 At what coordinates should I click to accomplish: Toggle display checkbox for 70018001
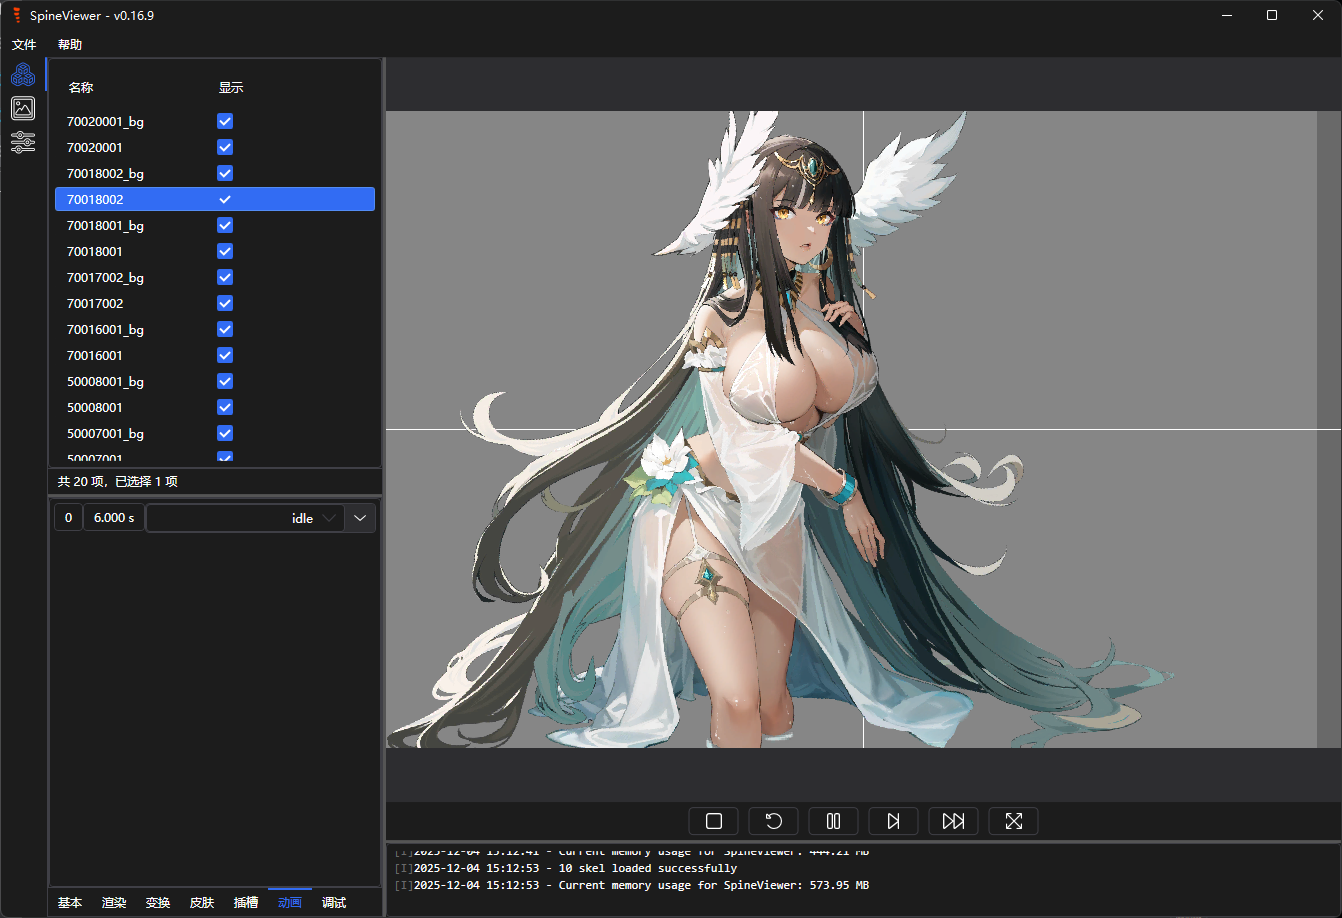click(225, 251)
